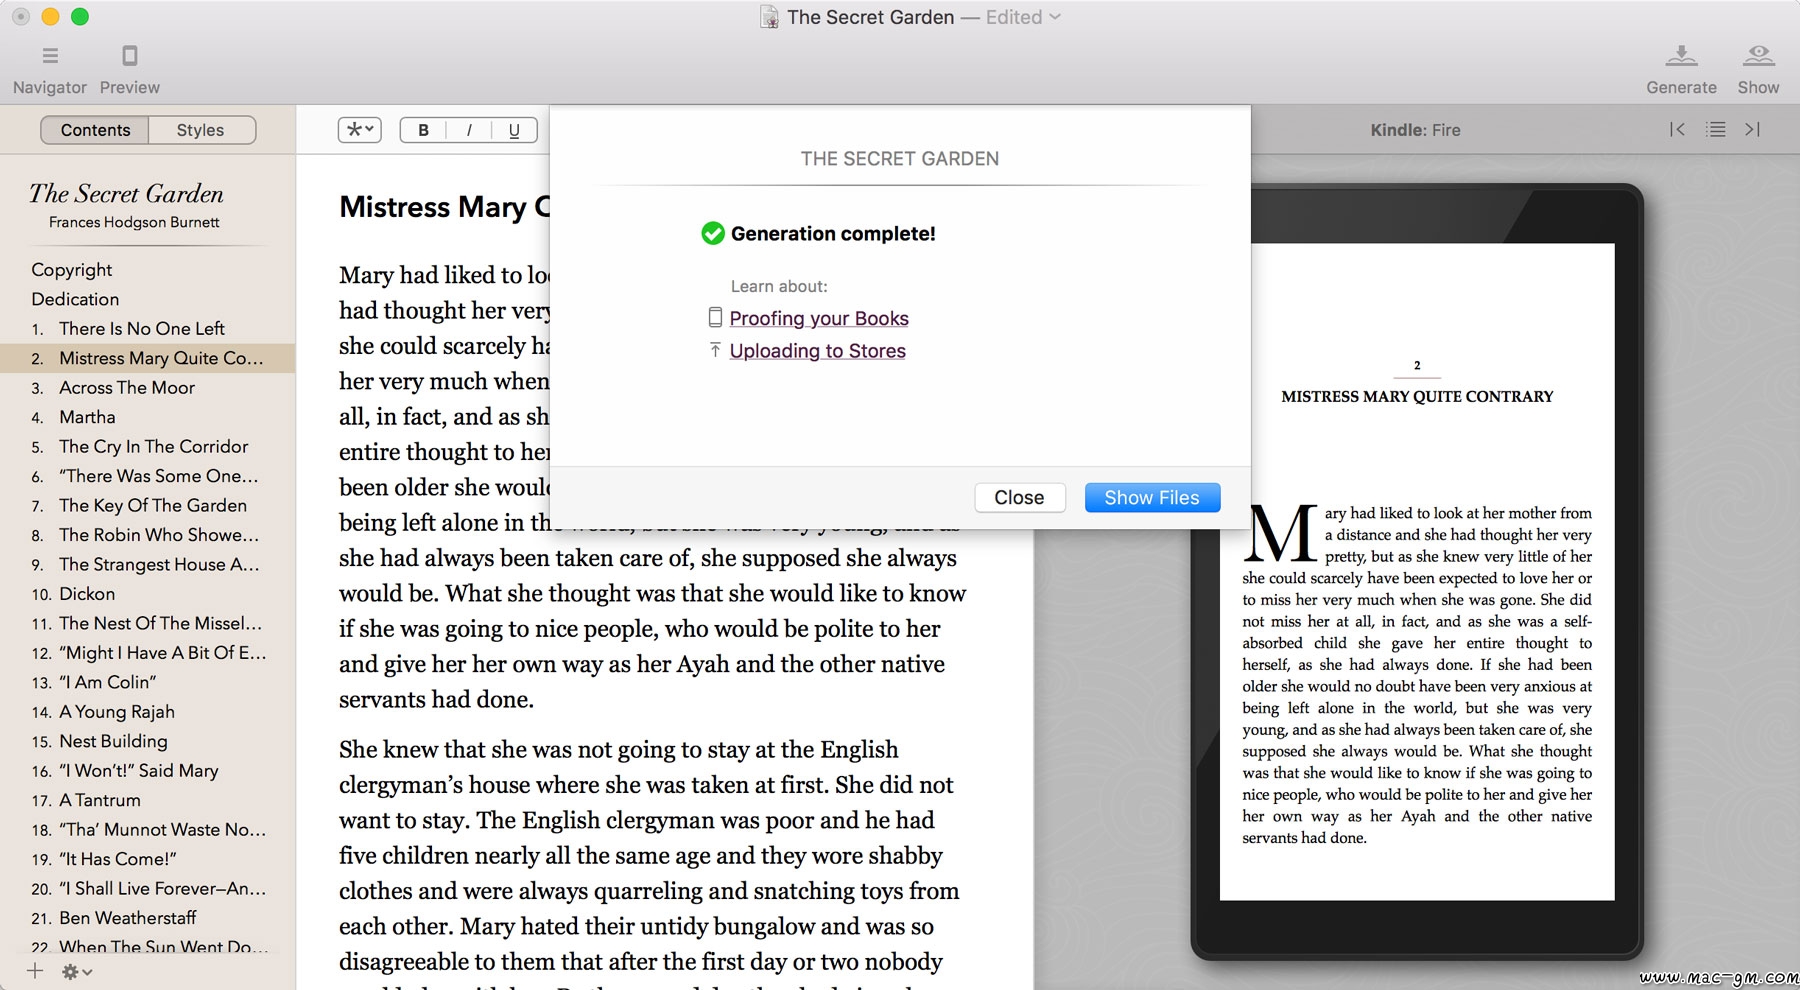The height and width of the screenshot is (990, 1800).
Task: Select chapter Nest Building
Action: click(147, 742)
